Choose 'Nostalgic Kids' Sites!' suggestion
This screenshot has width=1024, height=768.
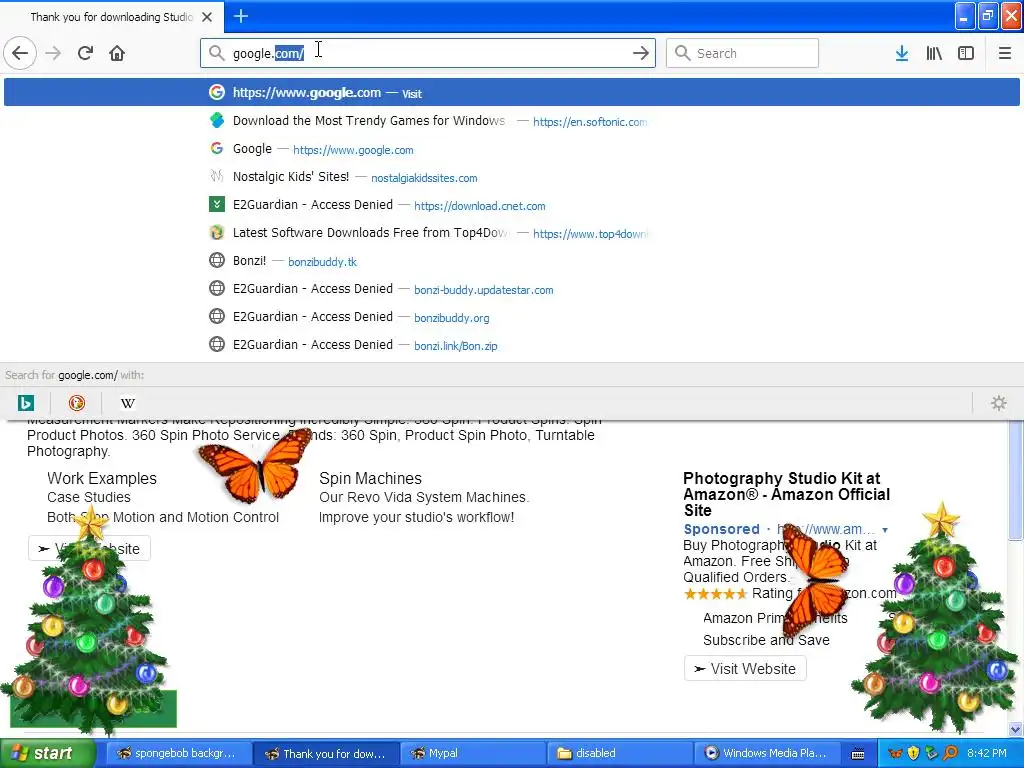[511, 177]
